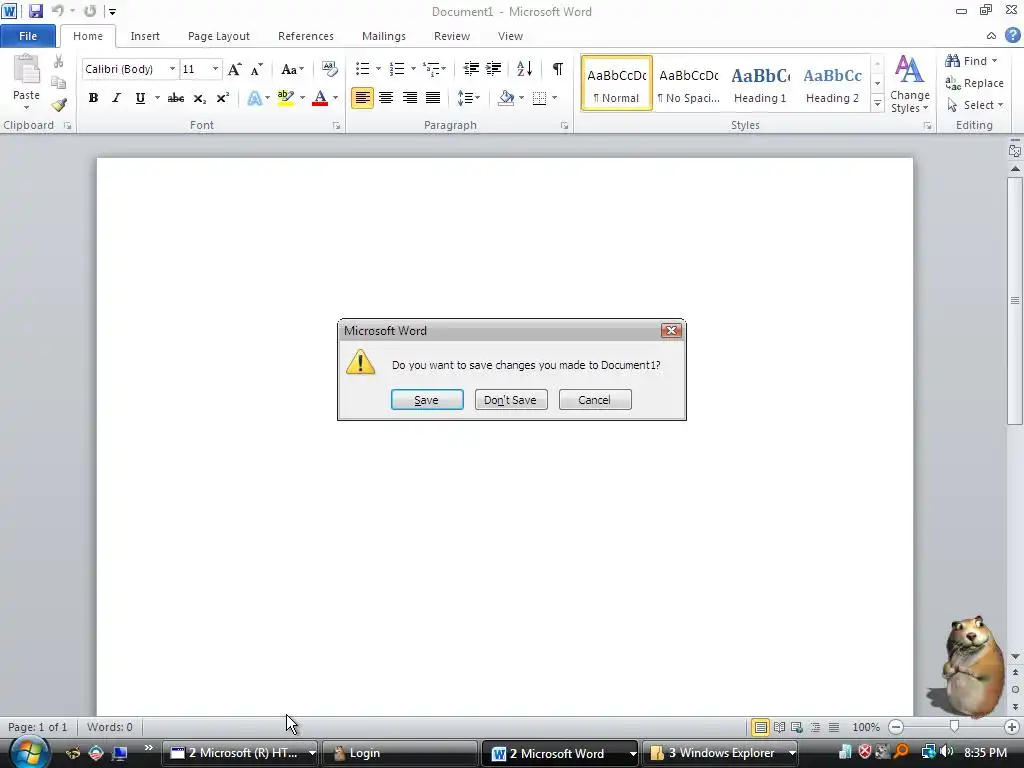Screen dimensions: 1024x768
Task: Click the Undo icon in the title bar
Action: click(x=57, y=11)
